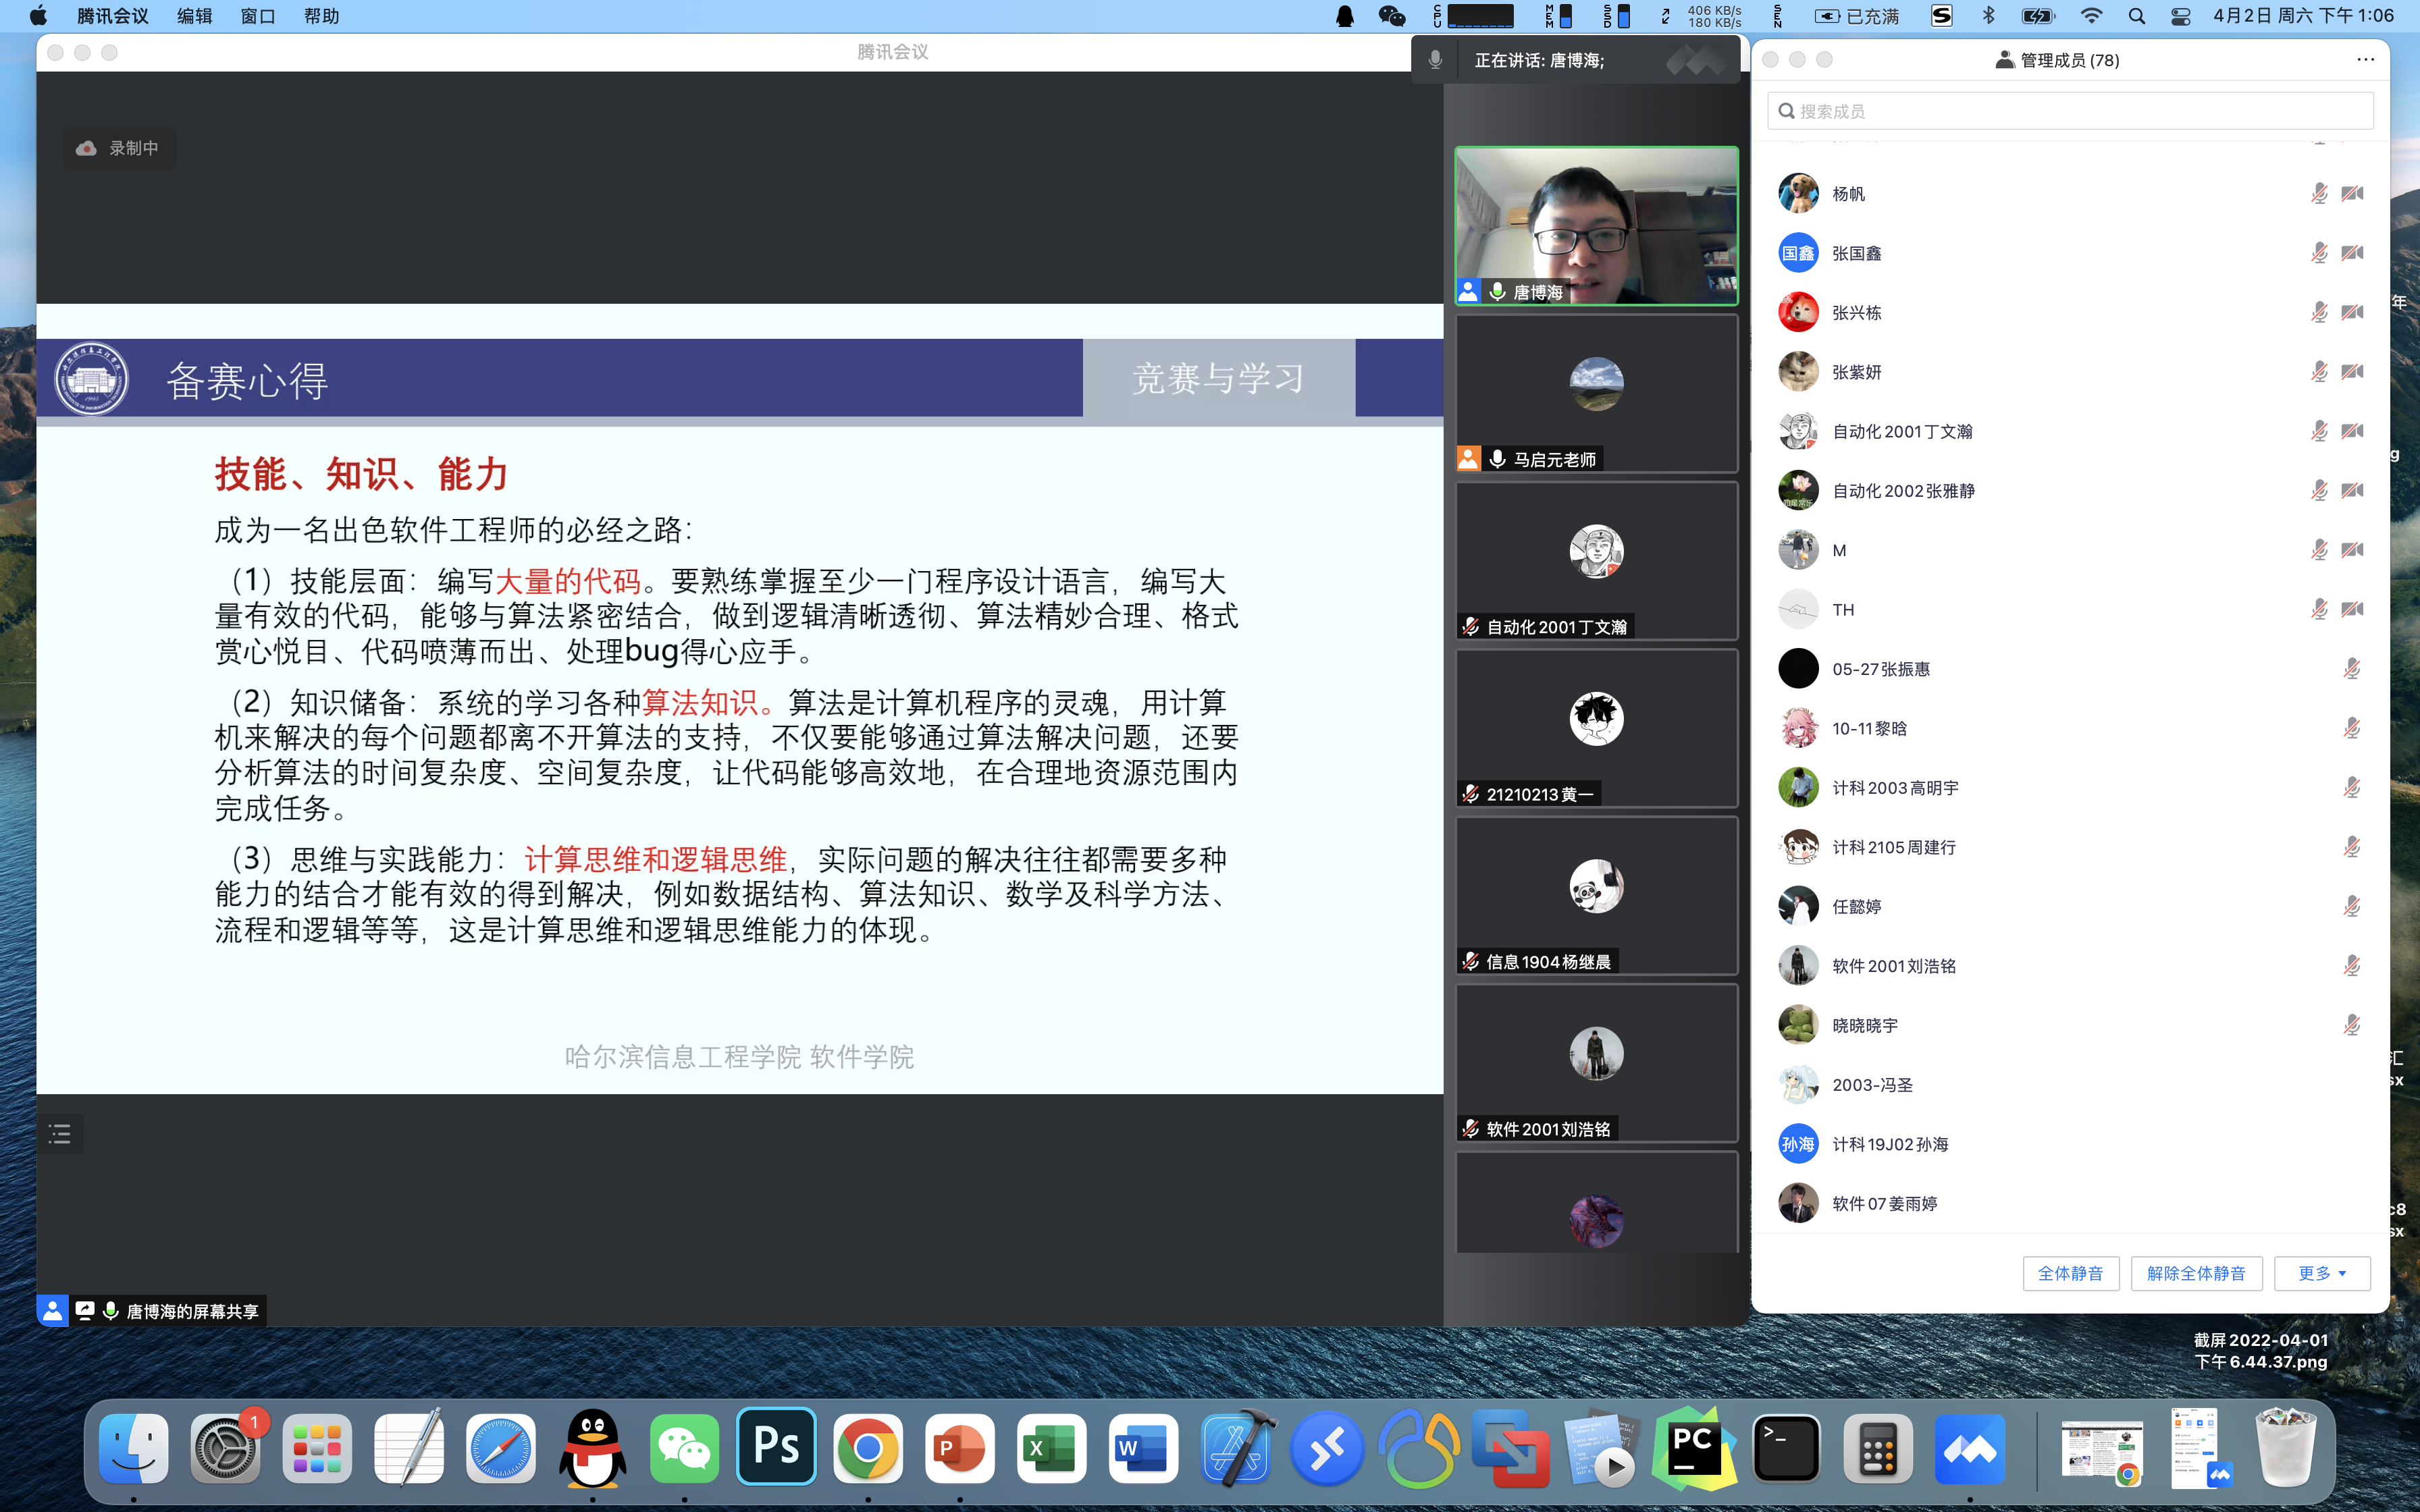Screen dimensions: 2420x1512
Task: Toggle microphone for 05-27张振惠
Action: (2352, 669)
